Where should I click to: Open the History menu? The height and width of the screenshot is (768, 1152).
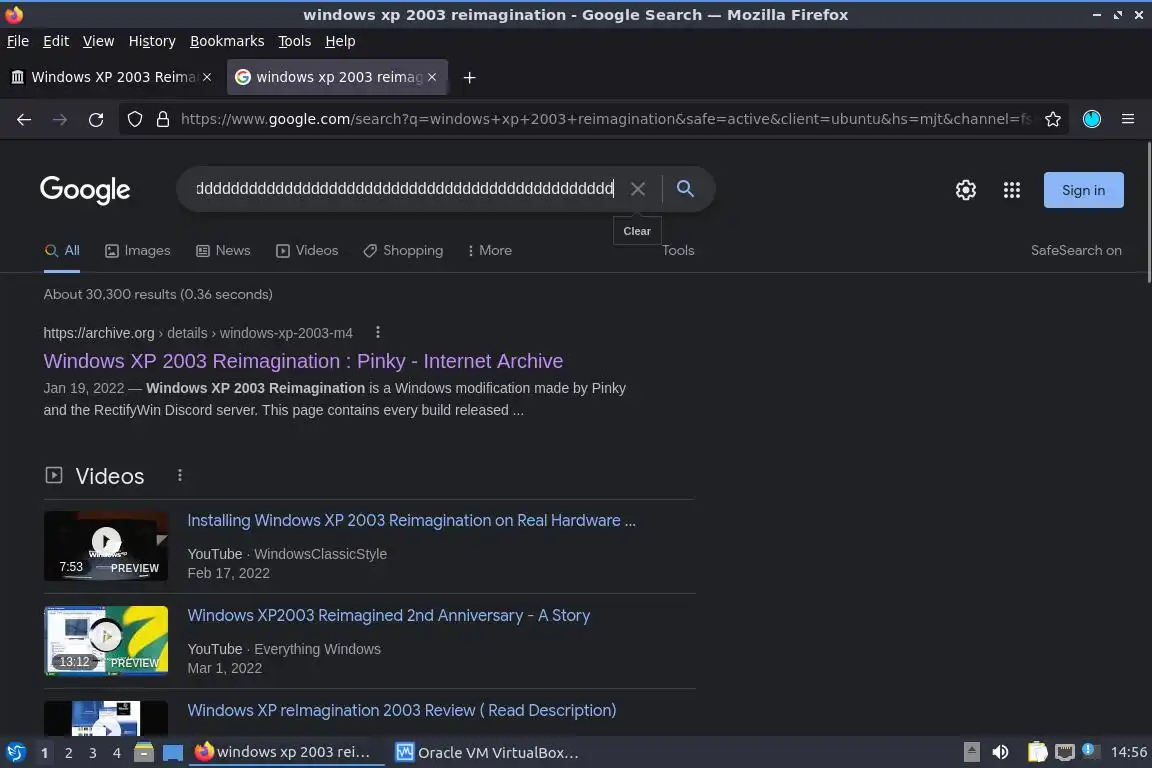[x=152, y=41]
